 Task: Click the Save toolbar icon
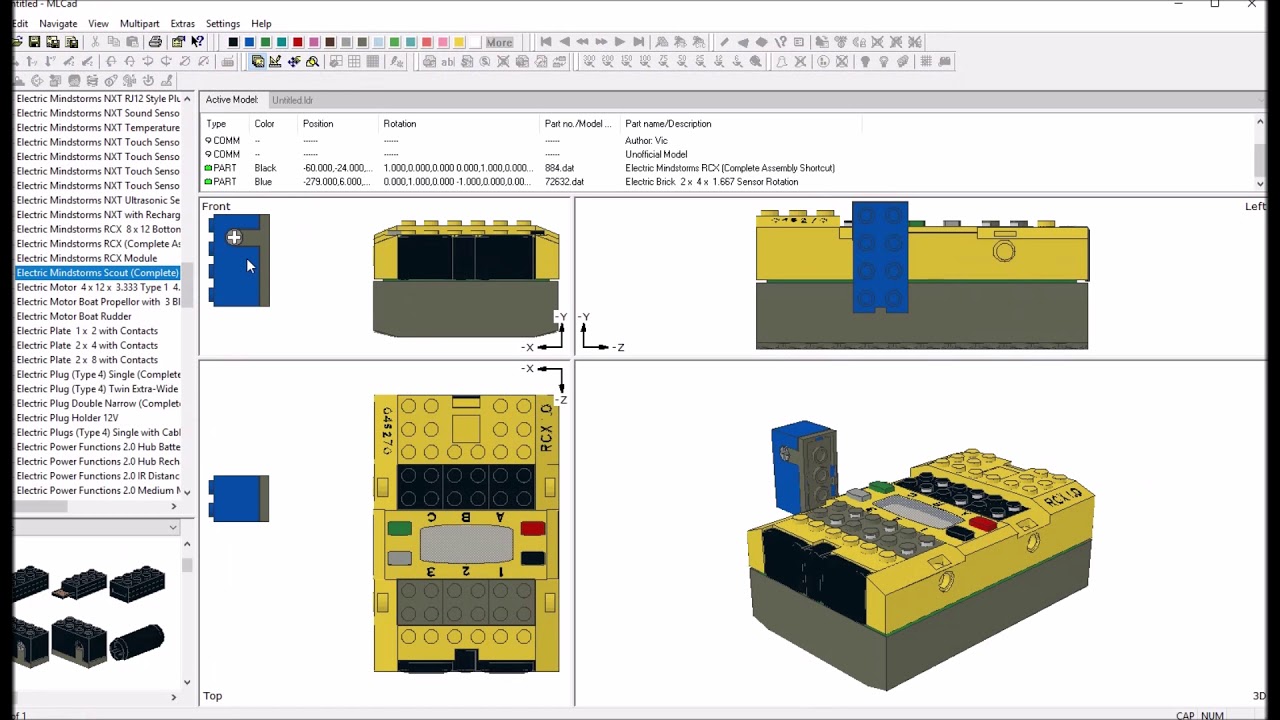(34, 41)
